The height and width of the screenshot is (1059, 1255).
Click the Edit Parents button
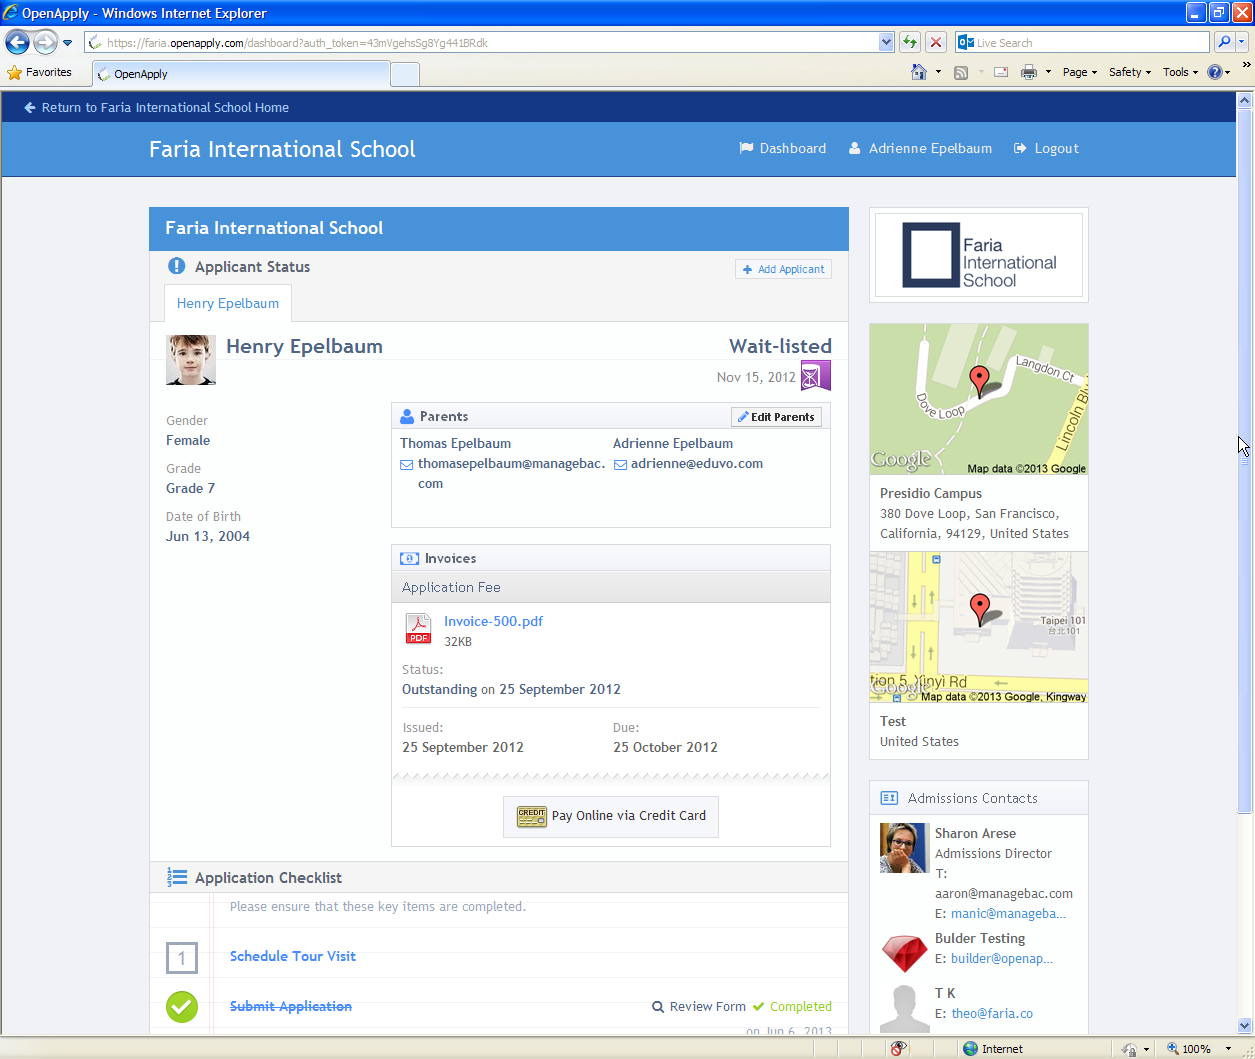pos(776,417)
